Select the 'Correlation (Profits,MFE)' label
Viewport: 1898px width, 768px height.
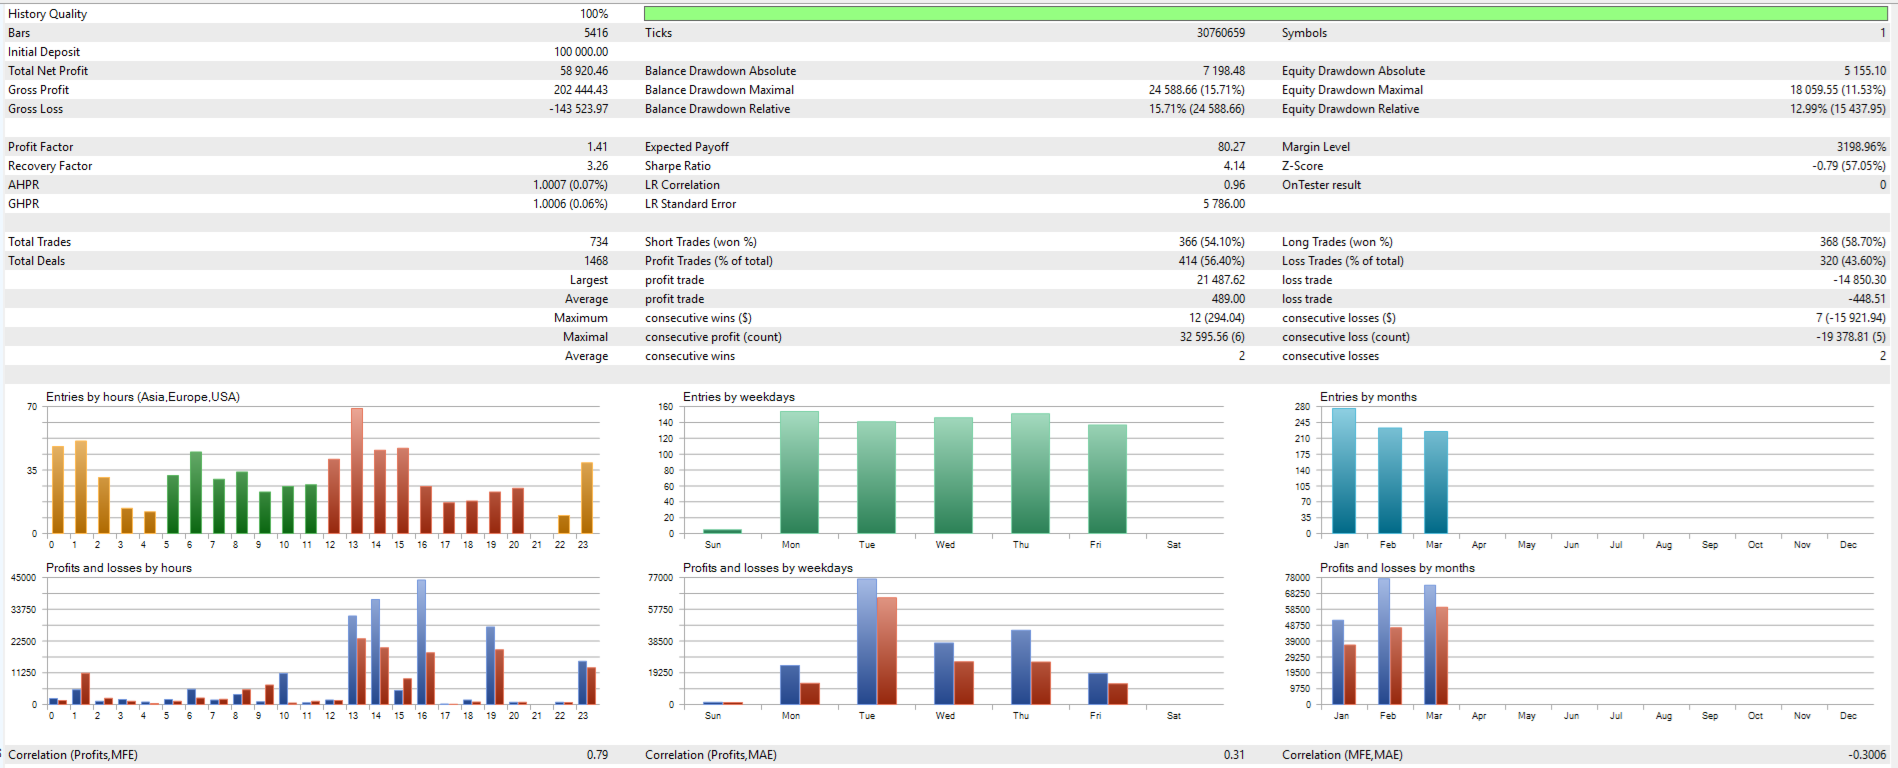click(x=73, y=755)
